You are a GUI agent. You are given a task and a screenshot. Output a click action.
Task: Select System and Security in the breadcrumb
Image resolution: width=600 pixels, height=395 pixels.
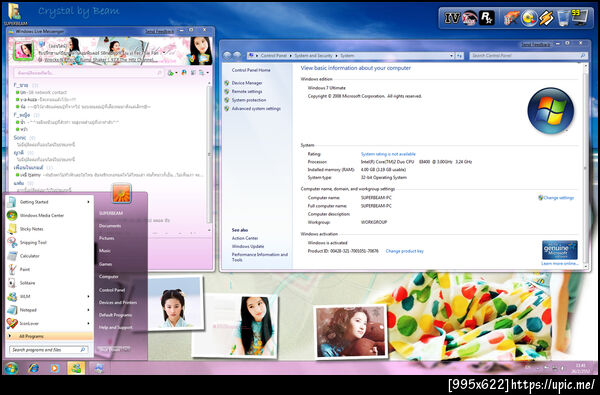click(x=313, y=56)
